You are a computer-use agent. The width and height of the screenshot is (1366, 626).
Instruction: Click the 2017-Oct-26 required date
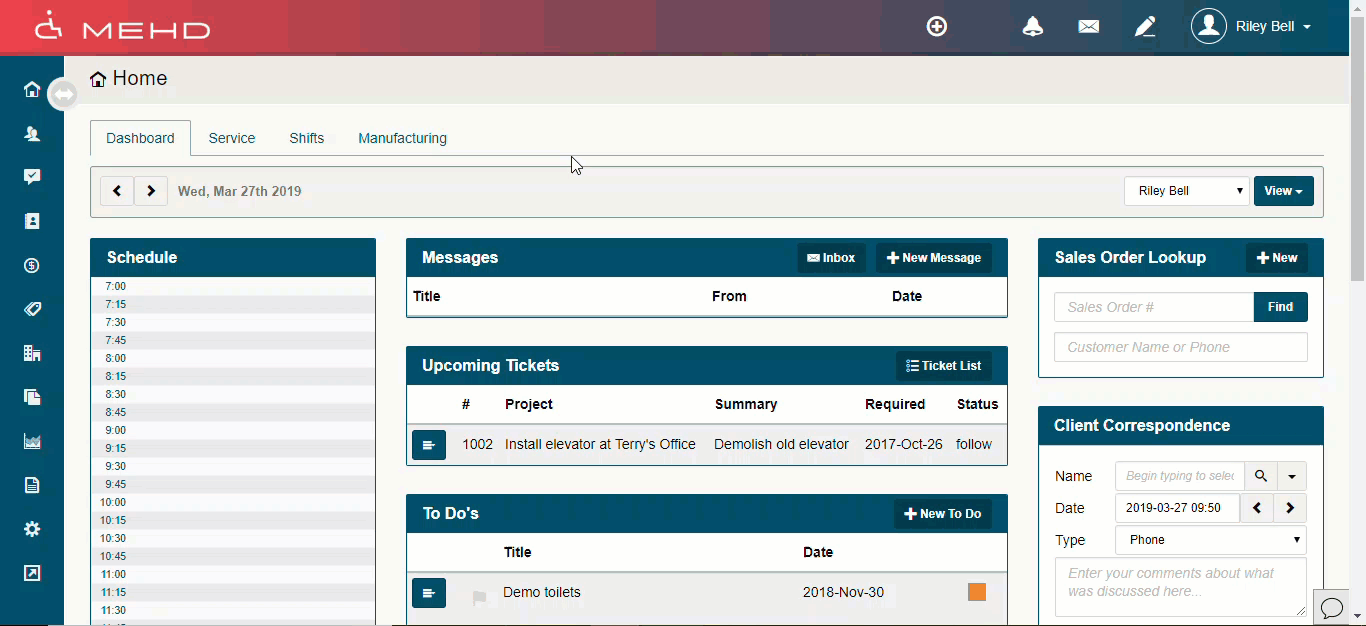pos(904,444)
